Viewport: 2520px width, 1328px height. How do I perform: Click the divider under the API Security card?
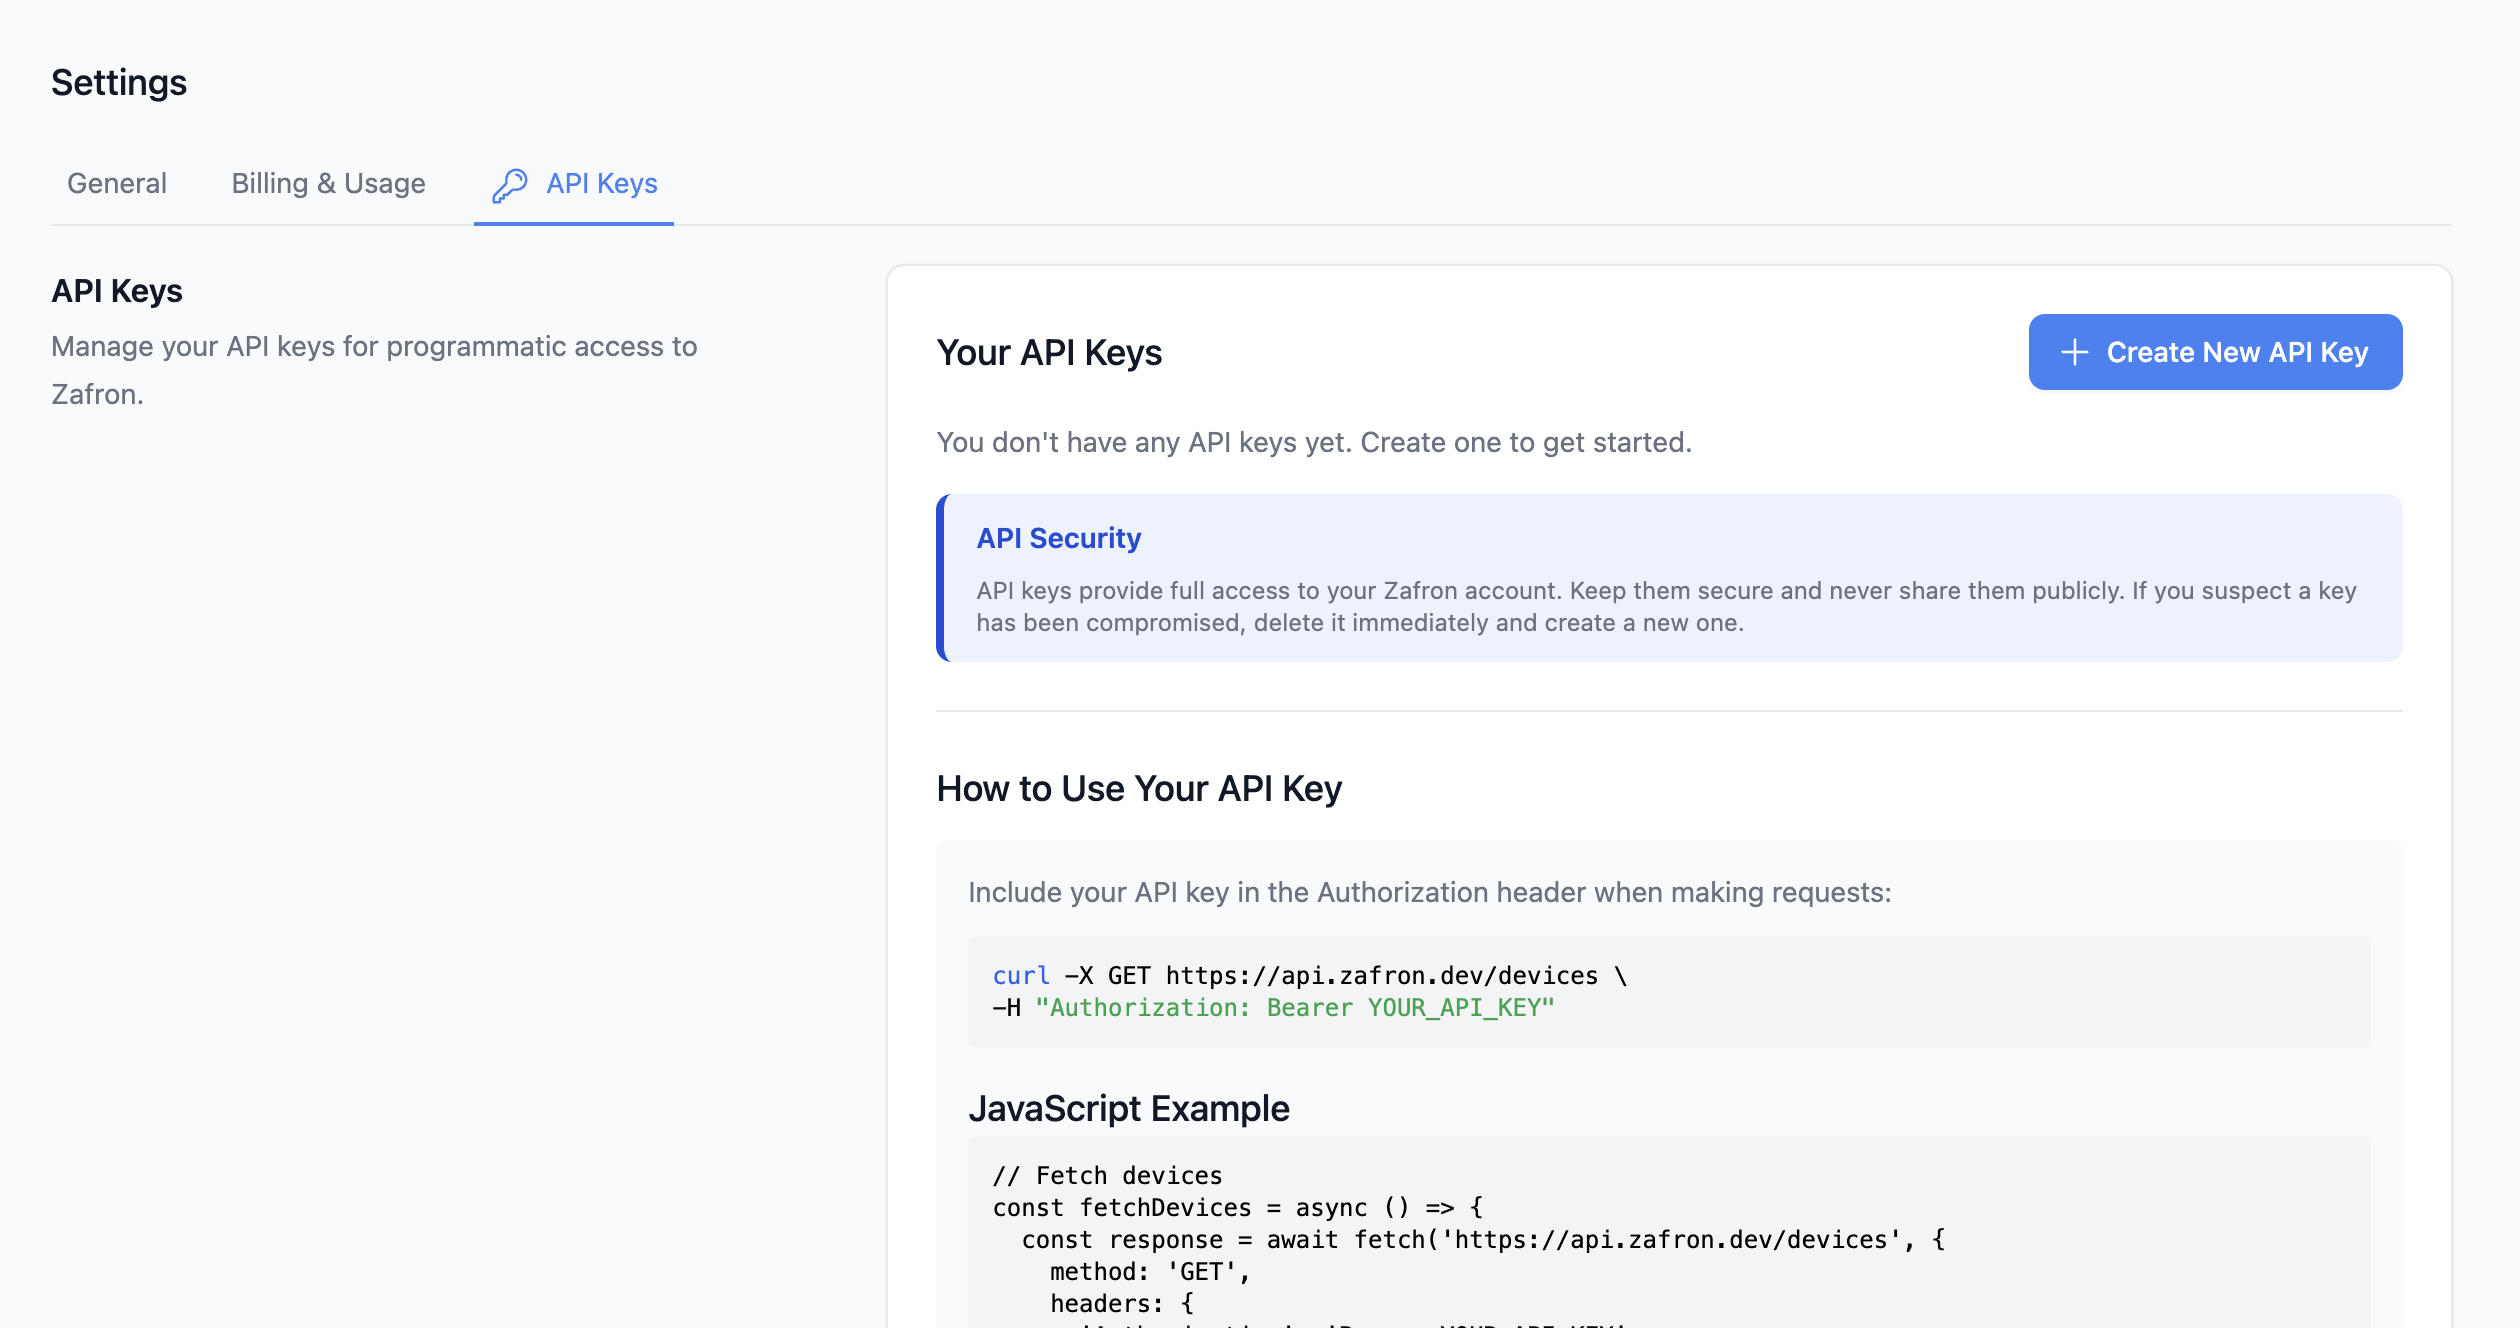(x=1667, y=710)
